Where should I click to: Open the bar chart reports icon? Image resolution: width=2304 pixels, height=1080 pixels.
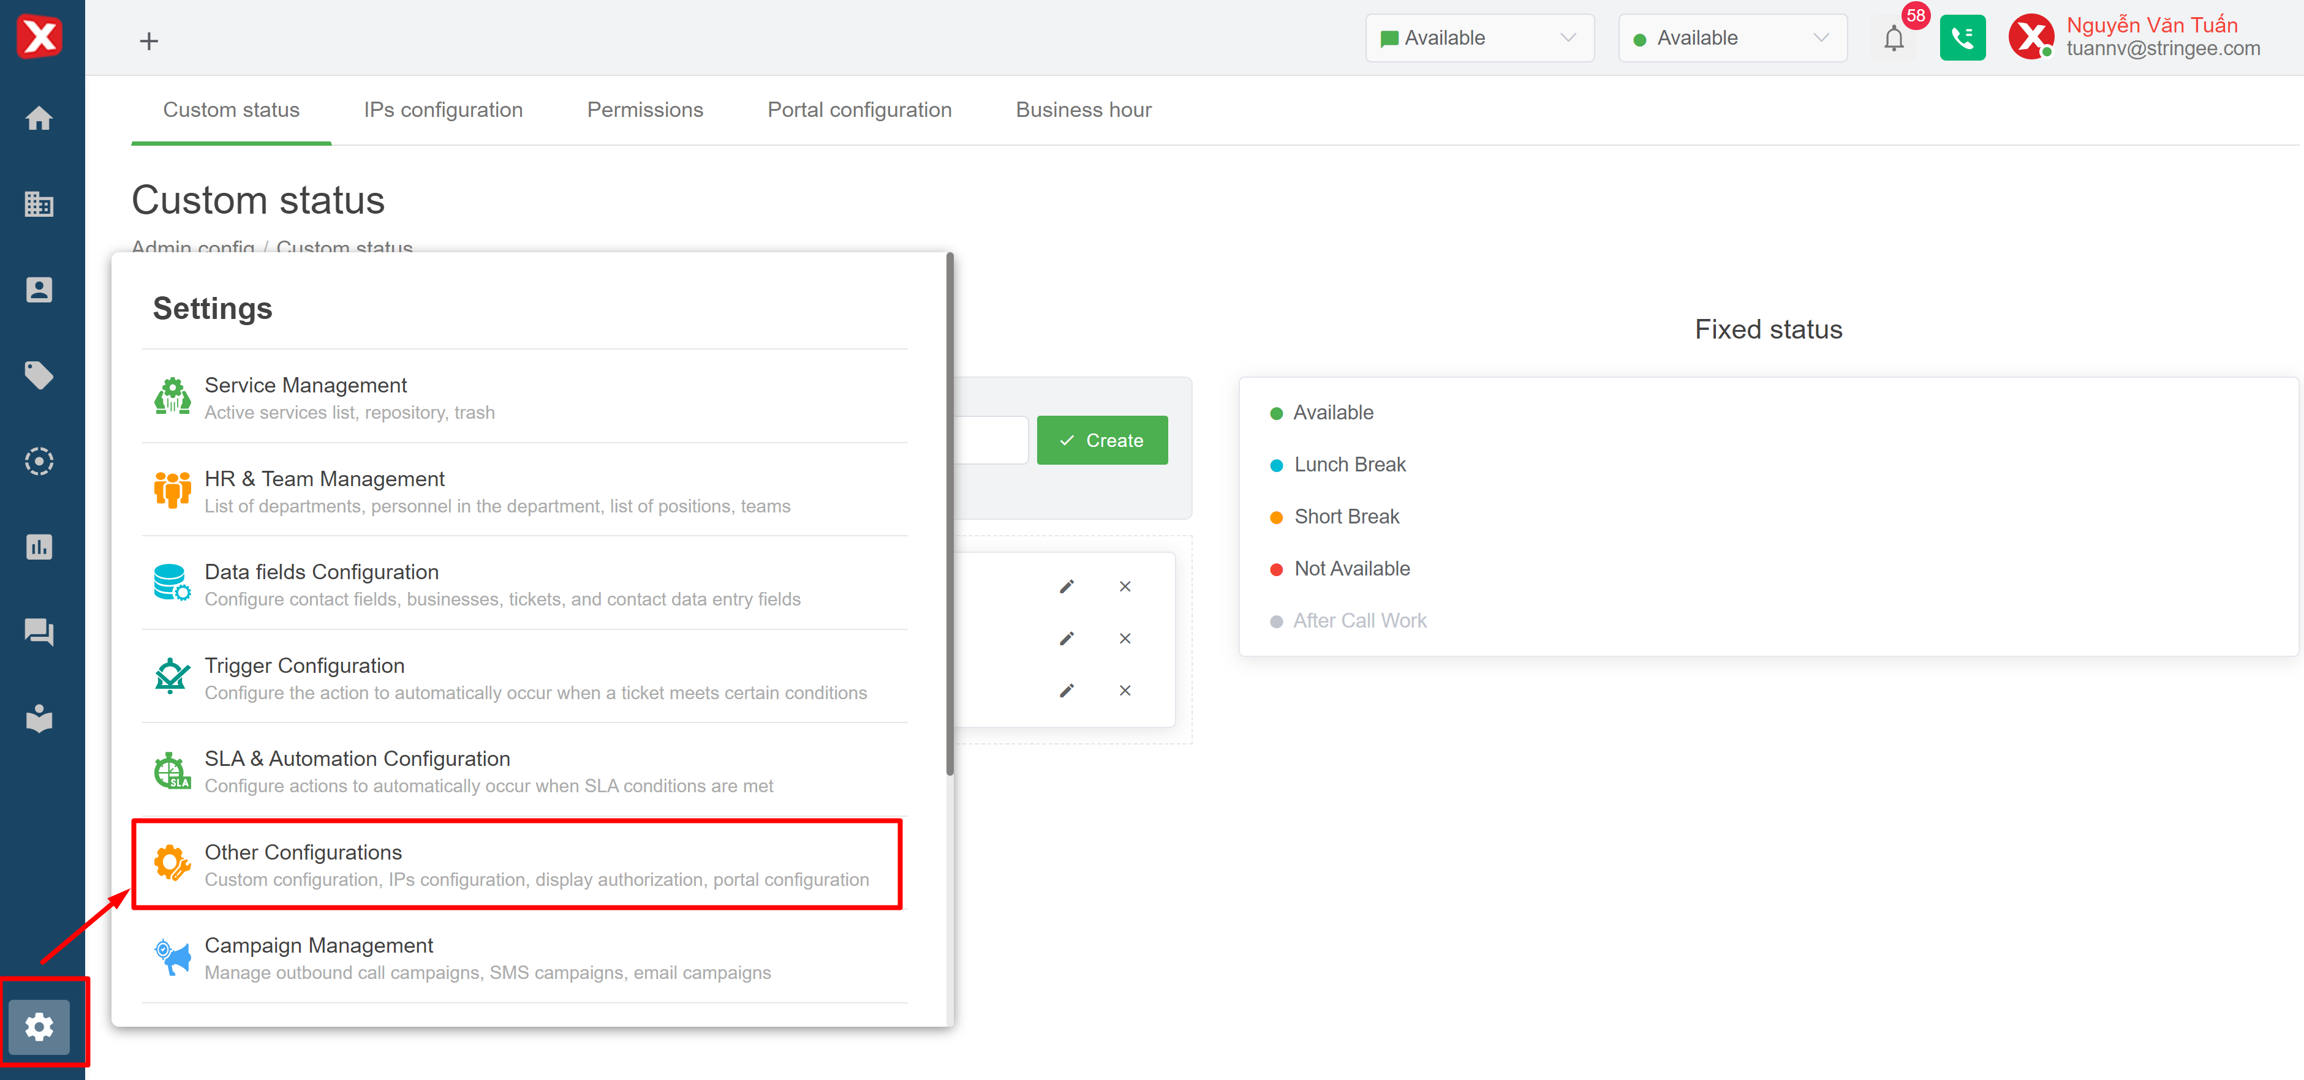[39, 547]
